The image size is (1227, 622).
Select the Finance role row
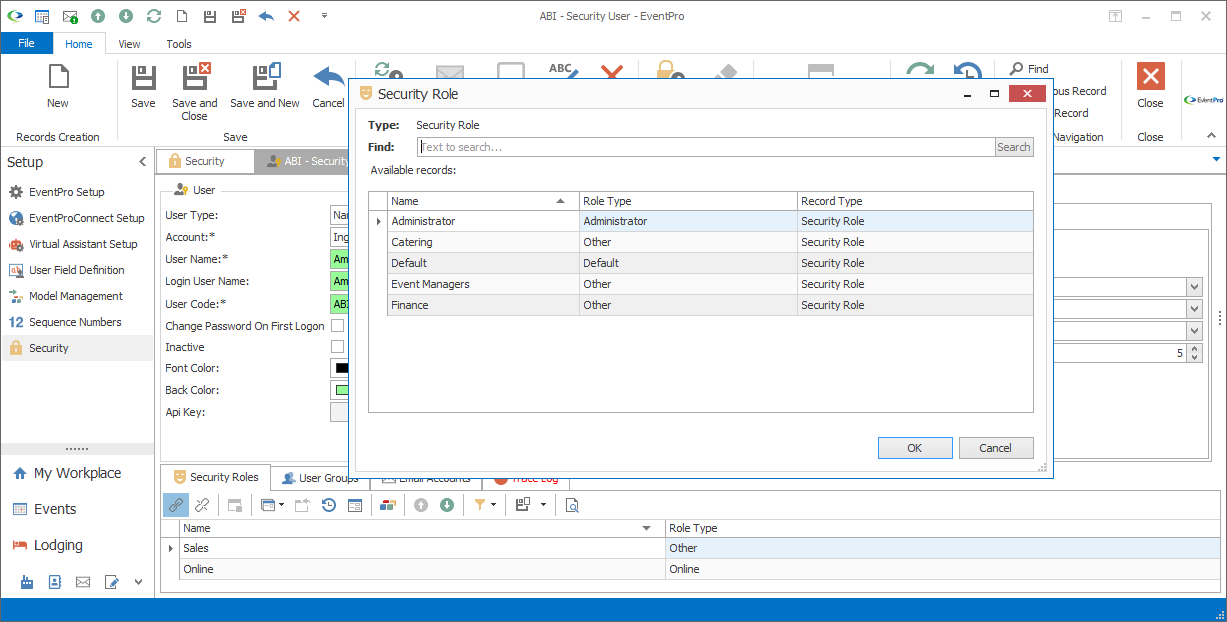point(711,305)
